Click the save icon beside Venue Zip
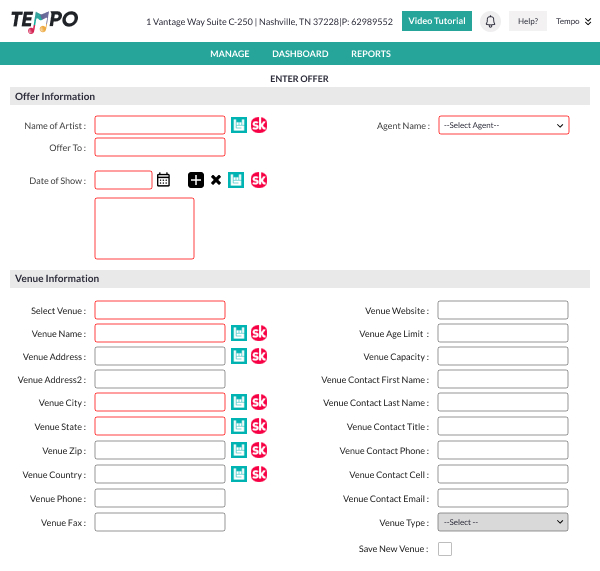Screen dimensions: 600x571 (239, 450)
